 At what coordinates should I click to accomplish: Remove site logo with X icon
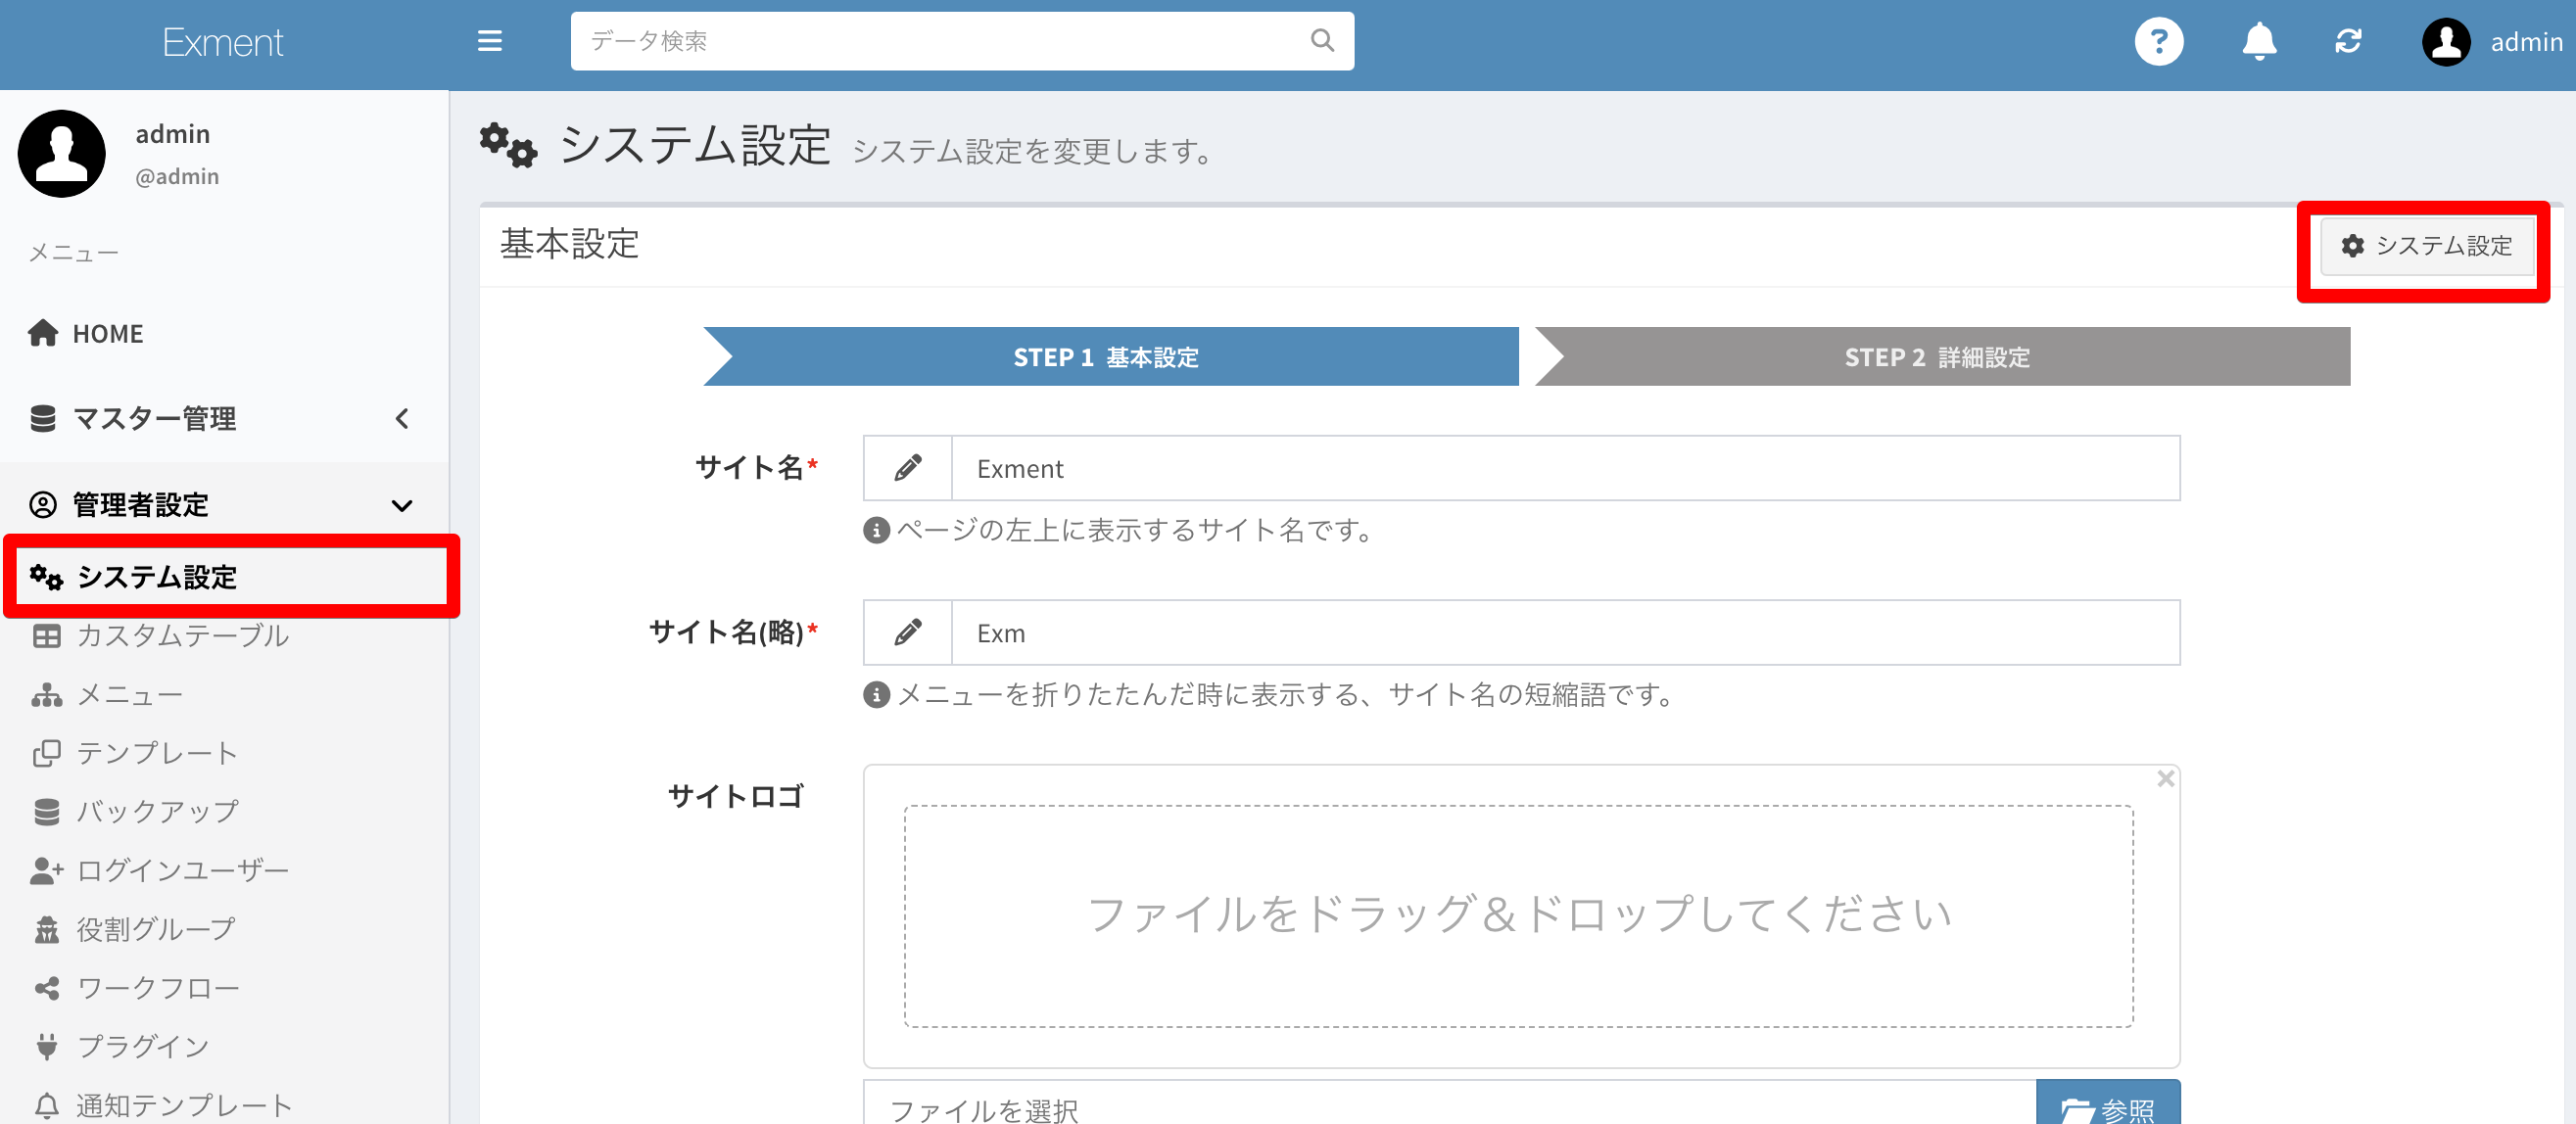click(x=2165, y=778)
